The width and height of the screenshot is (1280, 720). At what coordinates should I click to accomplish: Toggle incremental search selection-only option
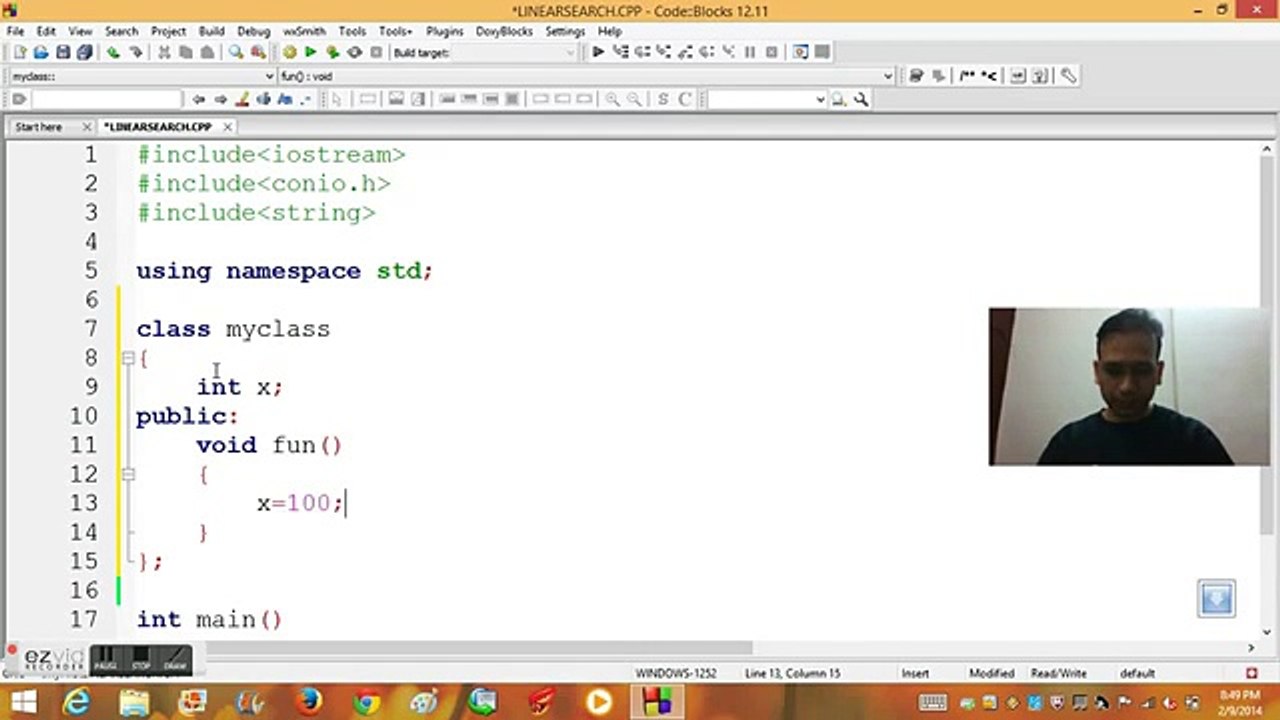264,99
